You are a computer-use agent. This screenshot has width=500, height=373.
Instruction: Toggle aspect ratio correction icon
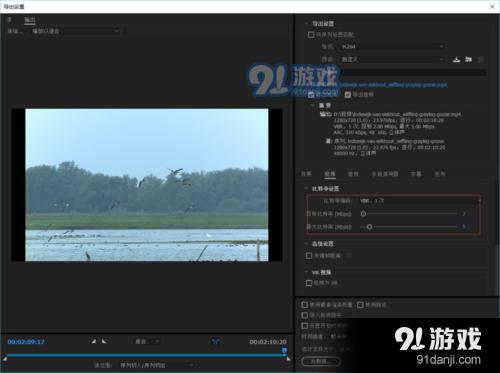click(216, 341)
